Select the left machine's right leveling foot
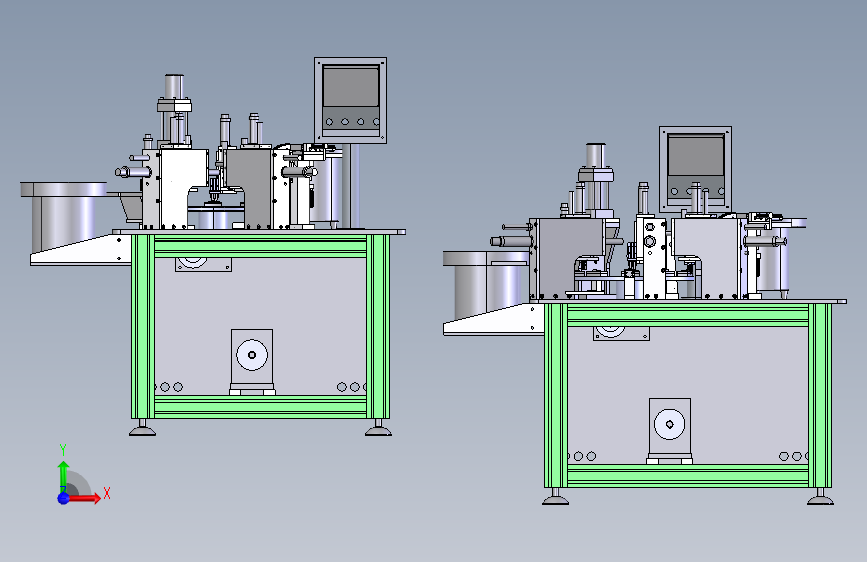 (x=379, y=428)
